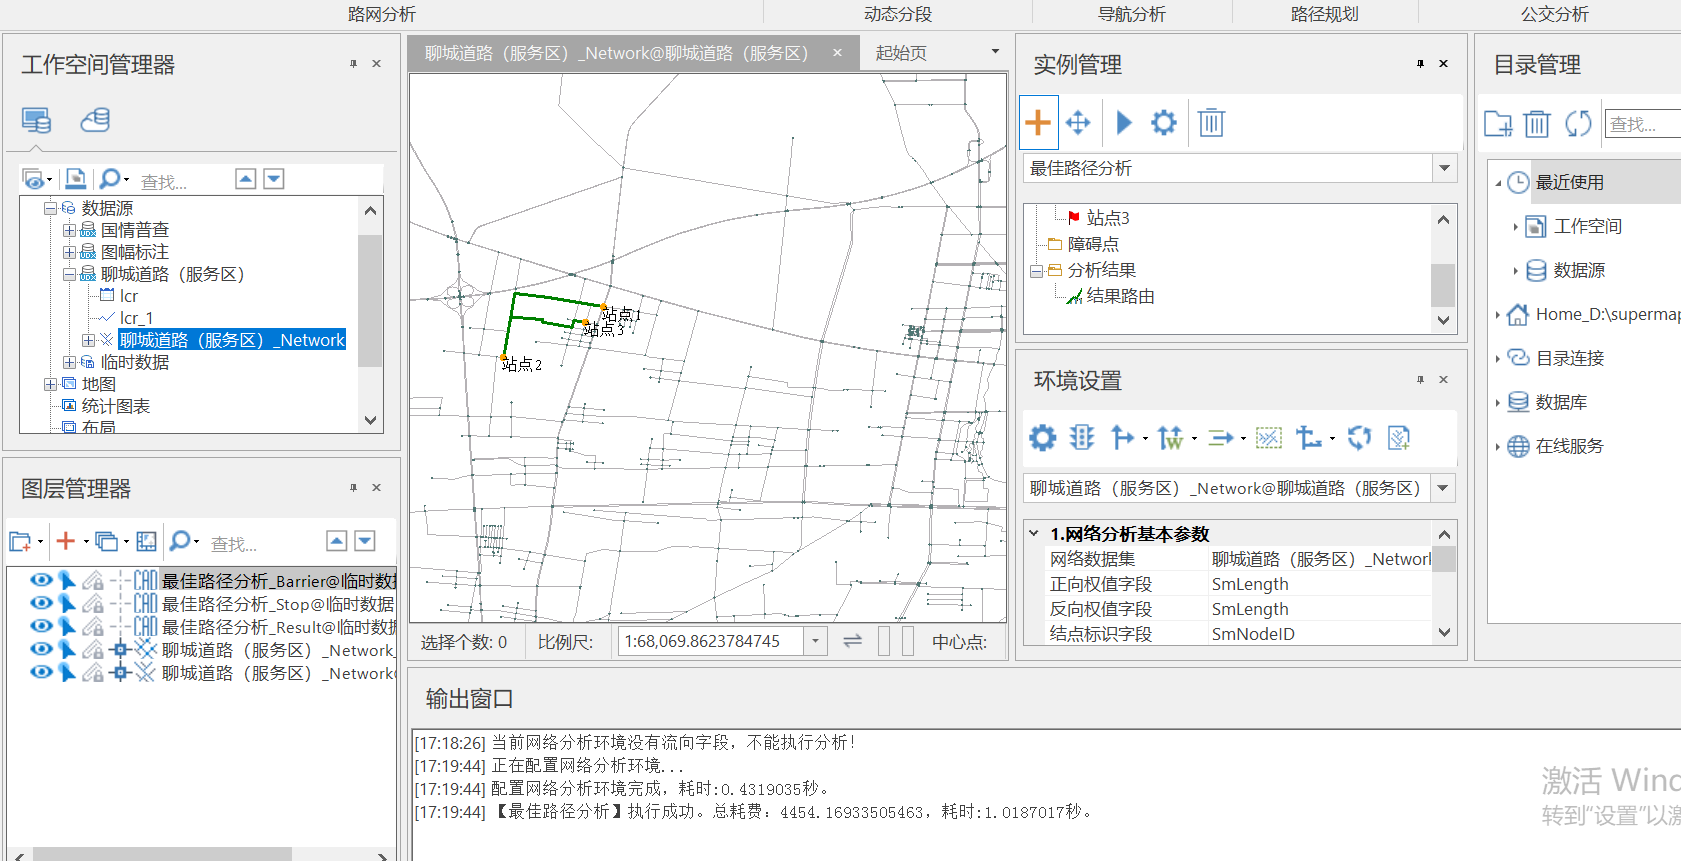This screenshot has height=861, width=1681.
Task: Select 障碍点 in the 实例管理 tree
Action: pyautogui.click(x=1093, y=244)
